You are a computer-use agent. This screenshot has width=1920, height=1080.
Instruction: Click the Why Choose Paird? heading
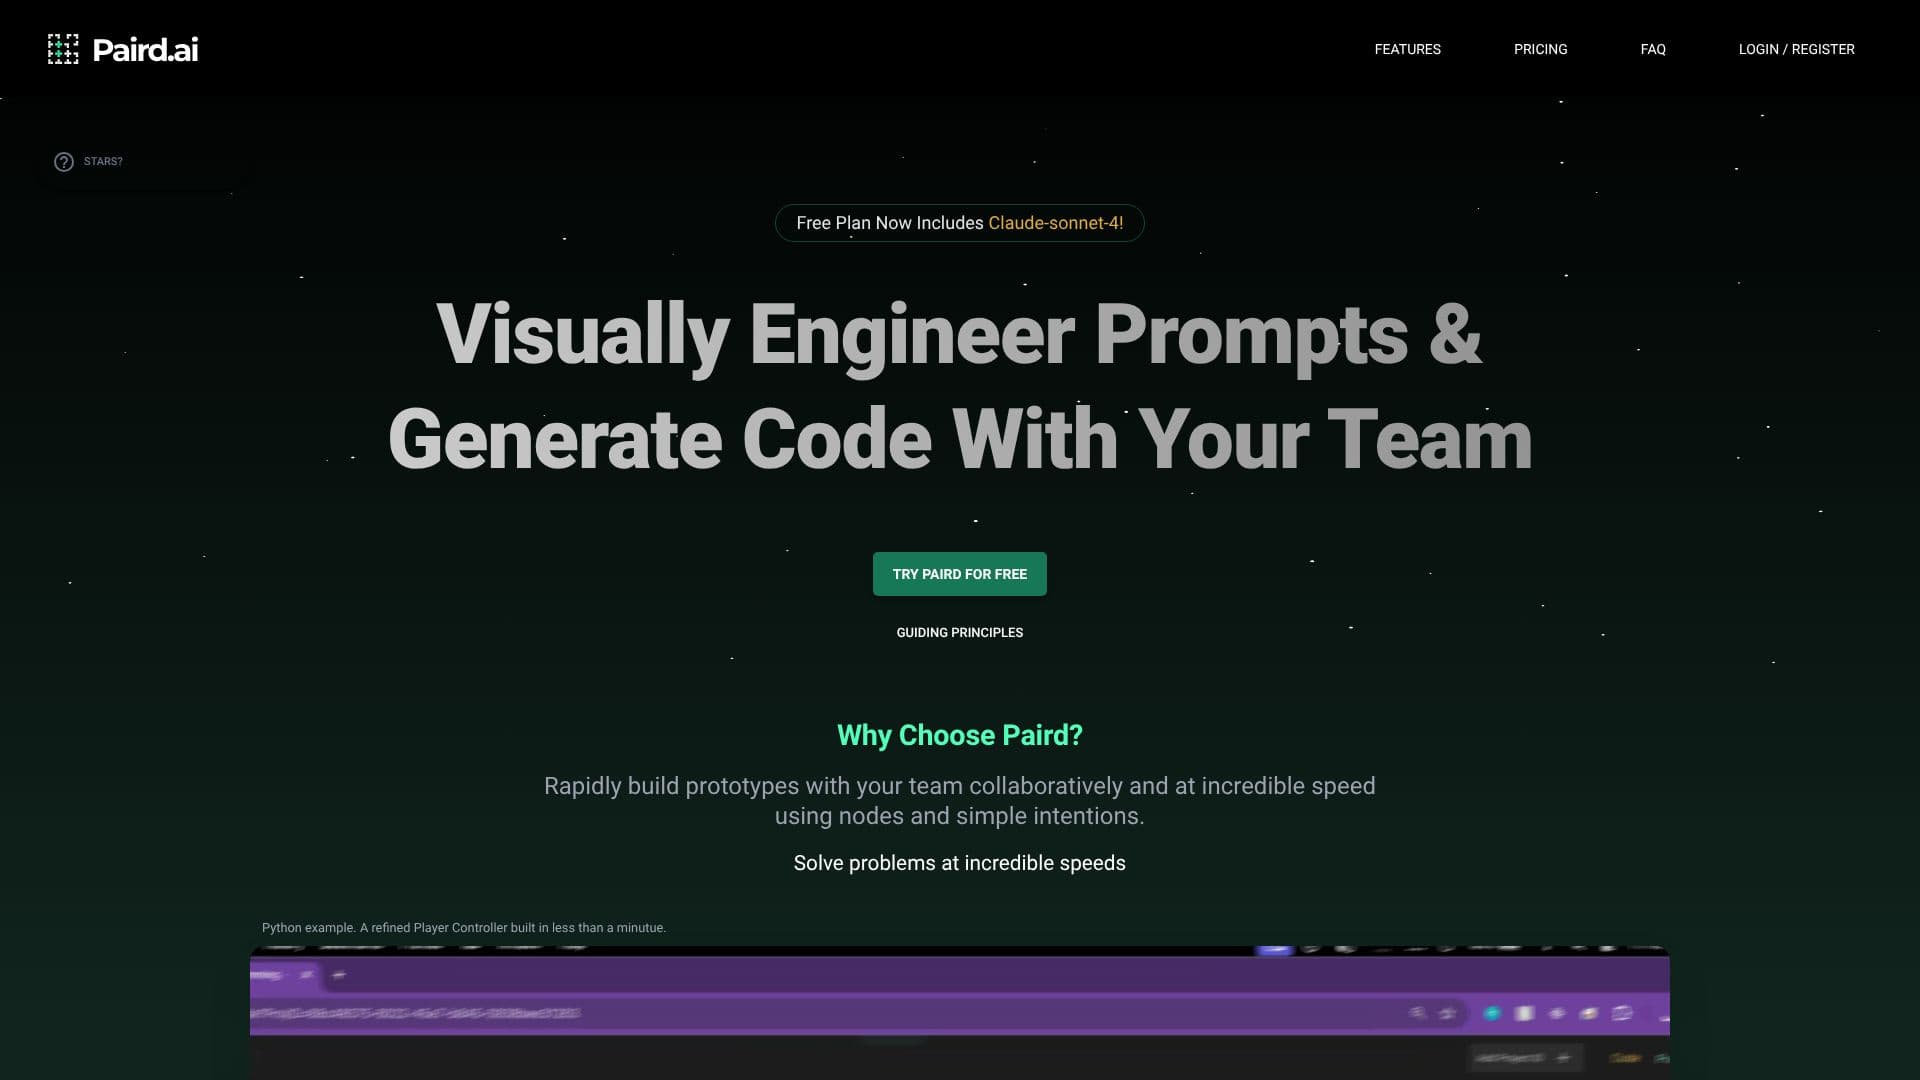(959, 735)
